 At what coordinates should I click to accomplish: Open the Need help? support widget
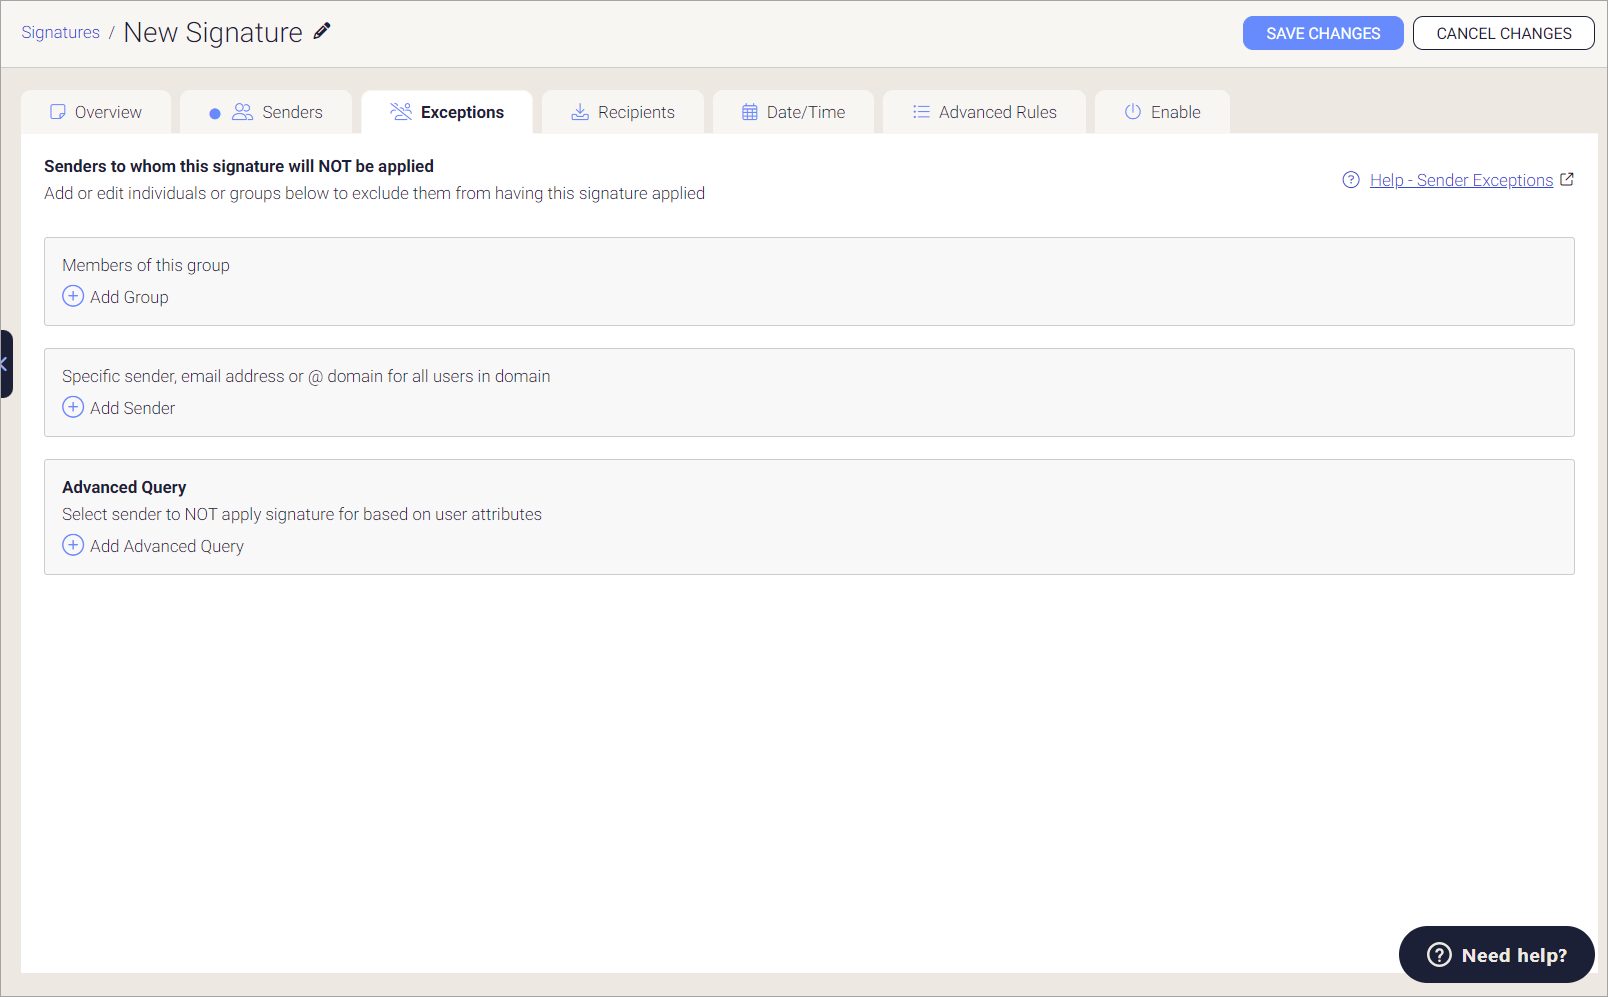pyautogui.click(x=1495, y=954)
